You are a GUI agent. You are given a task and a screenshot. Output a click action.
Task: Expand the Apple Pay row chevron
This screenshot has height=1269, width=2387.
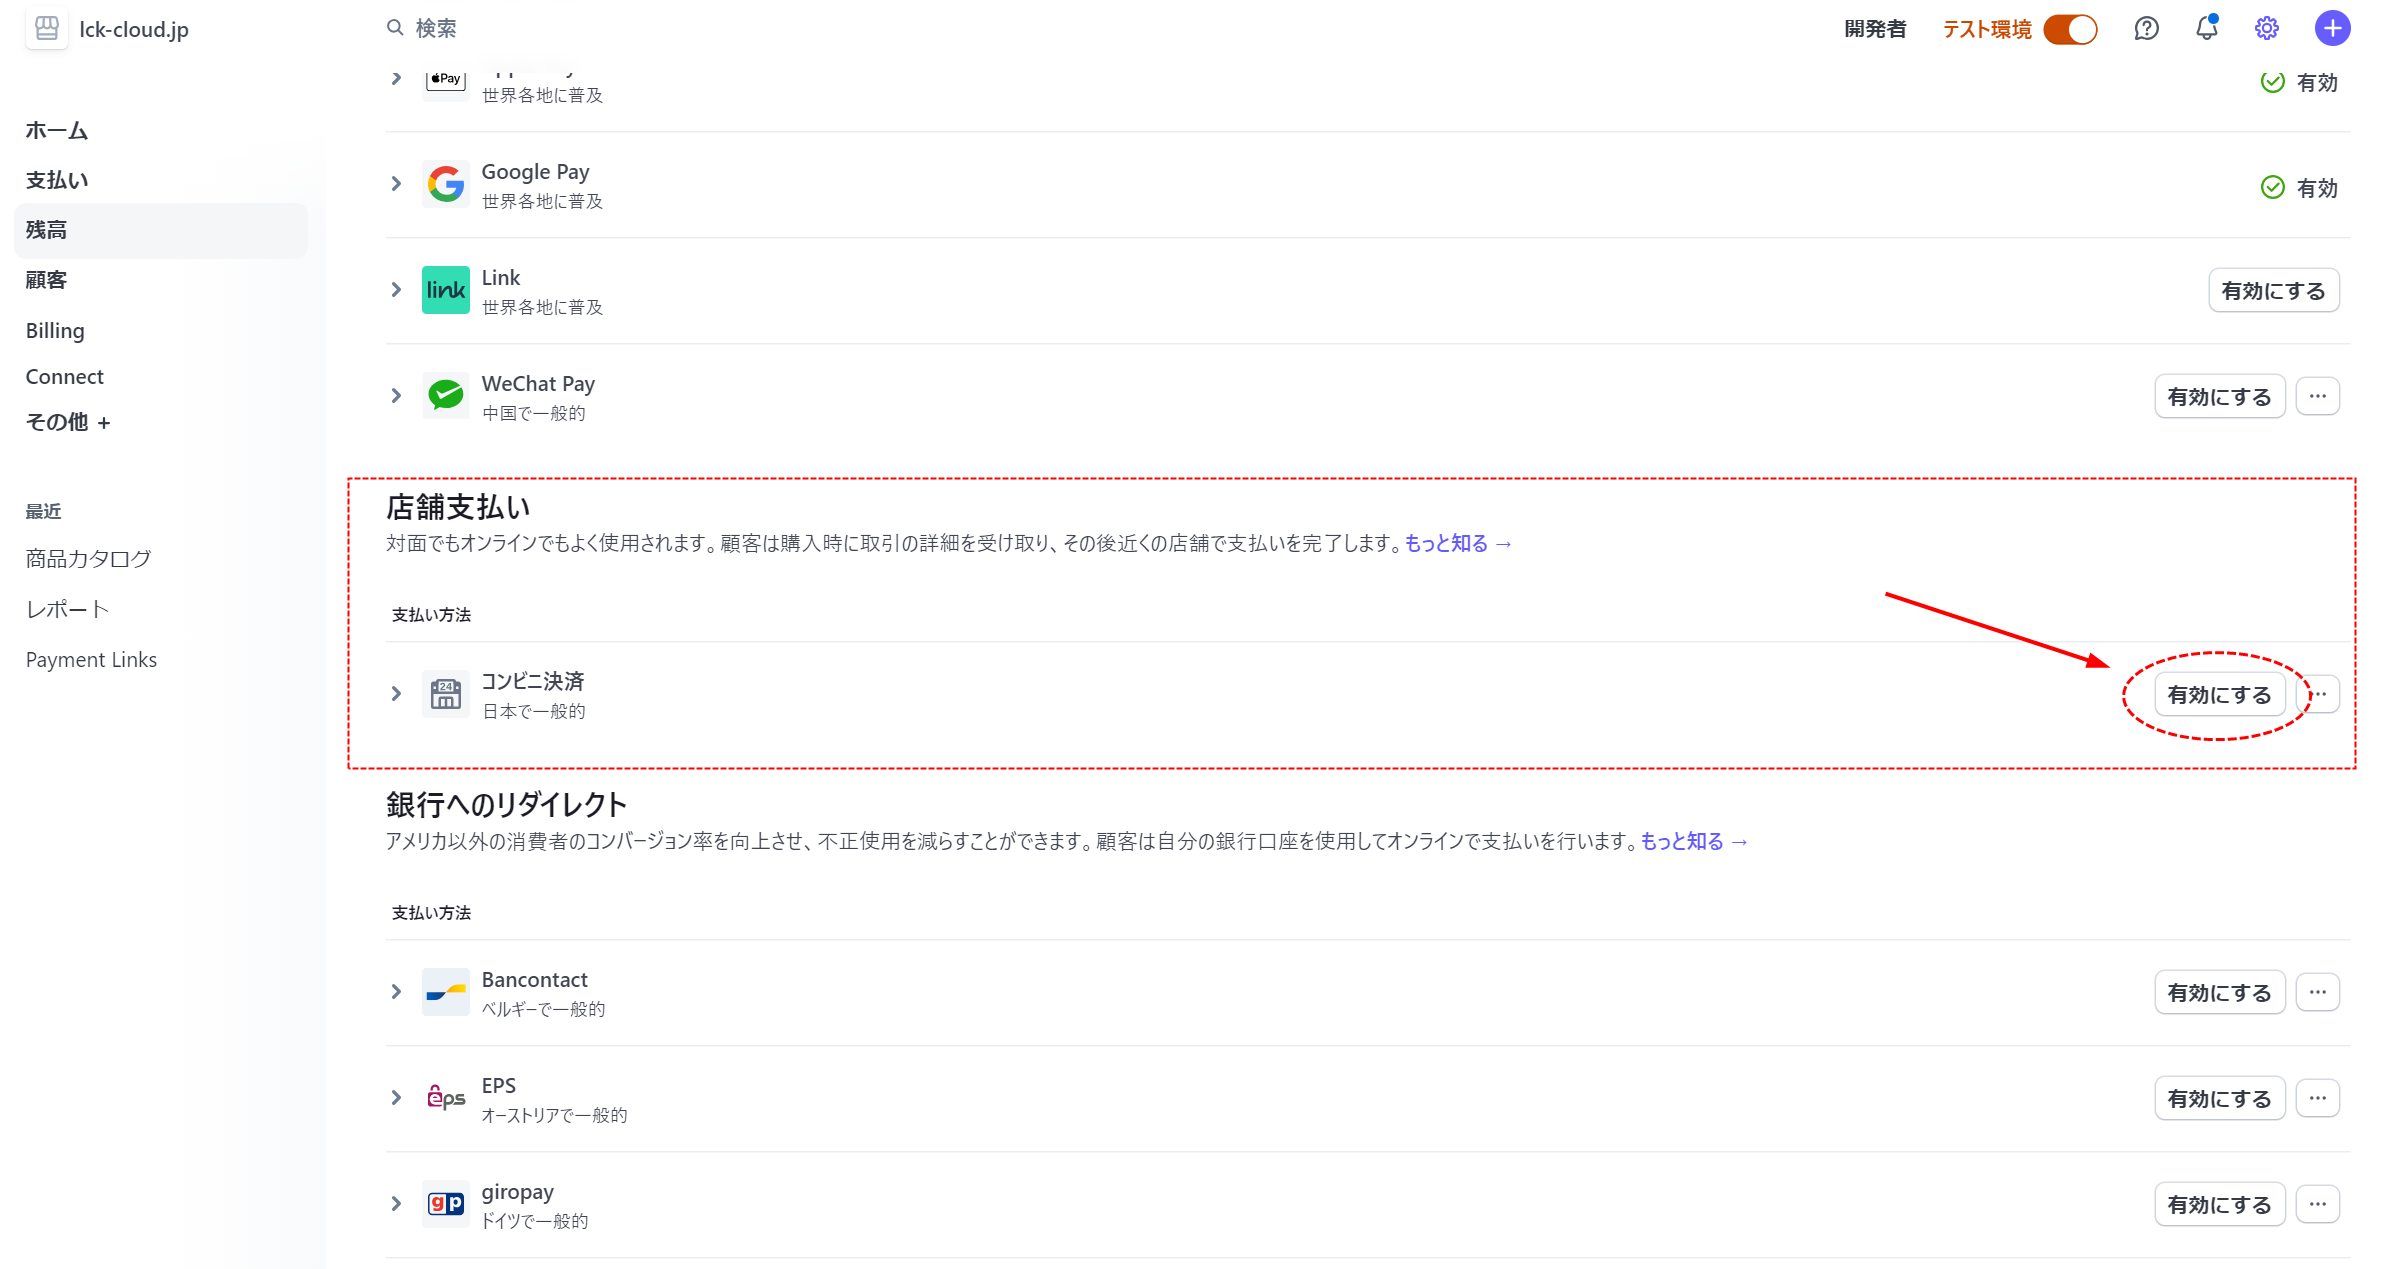pyautogui.click(x=396, y=78)
